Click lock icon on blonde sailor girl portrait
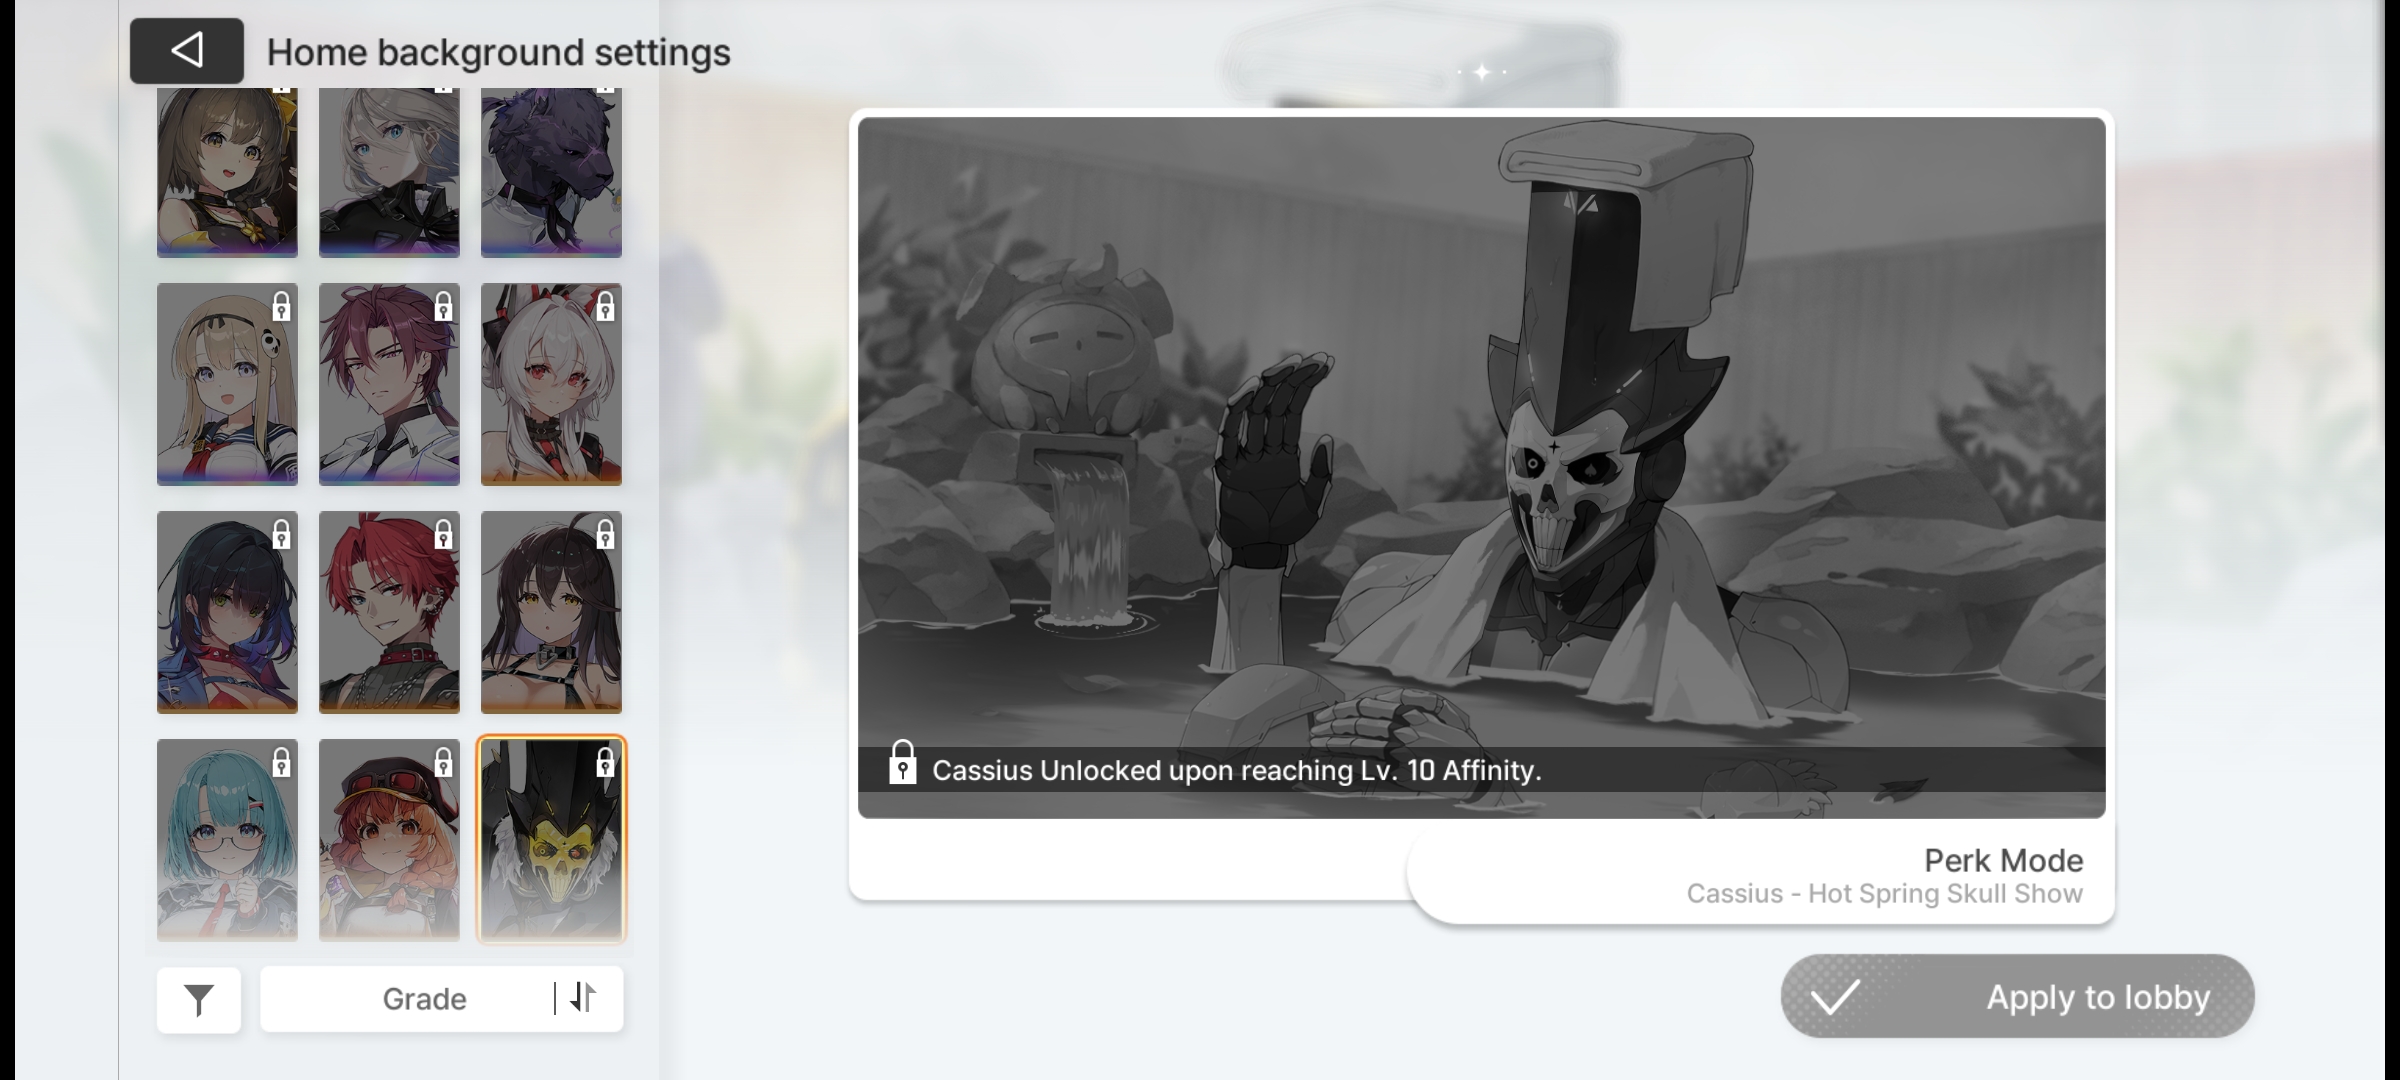 pos(281,307)
